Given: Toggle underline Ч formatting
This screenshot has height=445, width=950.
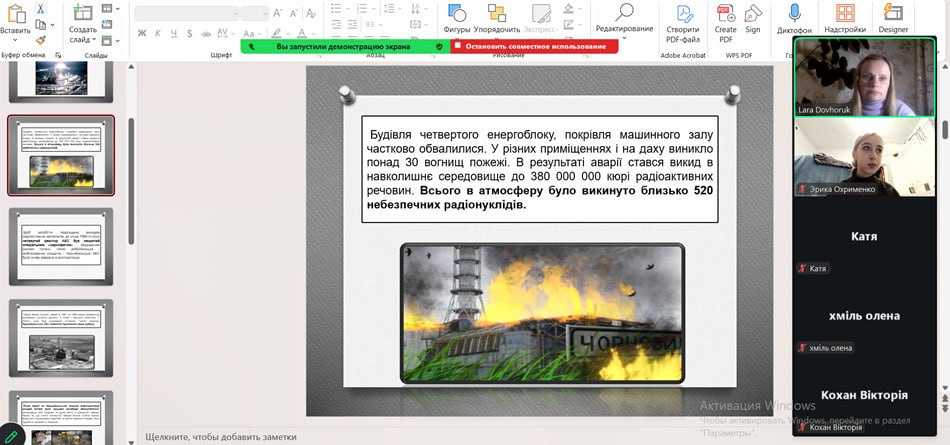Looking at the screenshot, I should click(172, 33).
